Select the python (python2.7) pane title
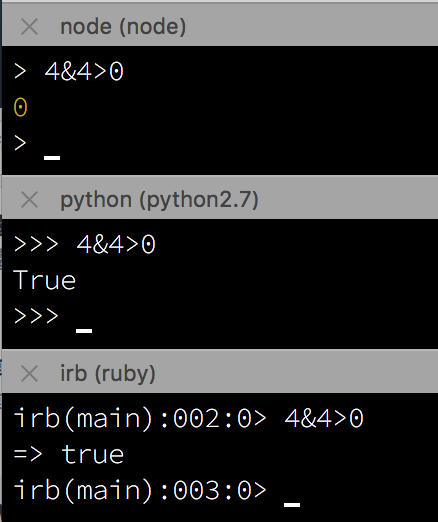 tap(159, 200)
